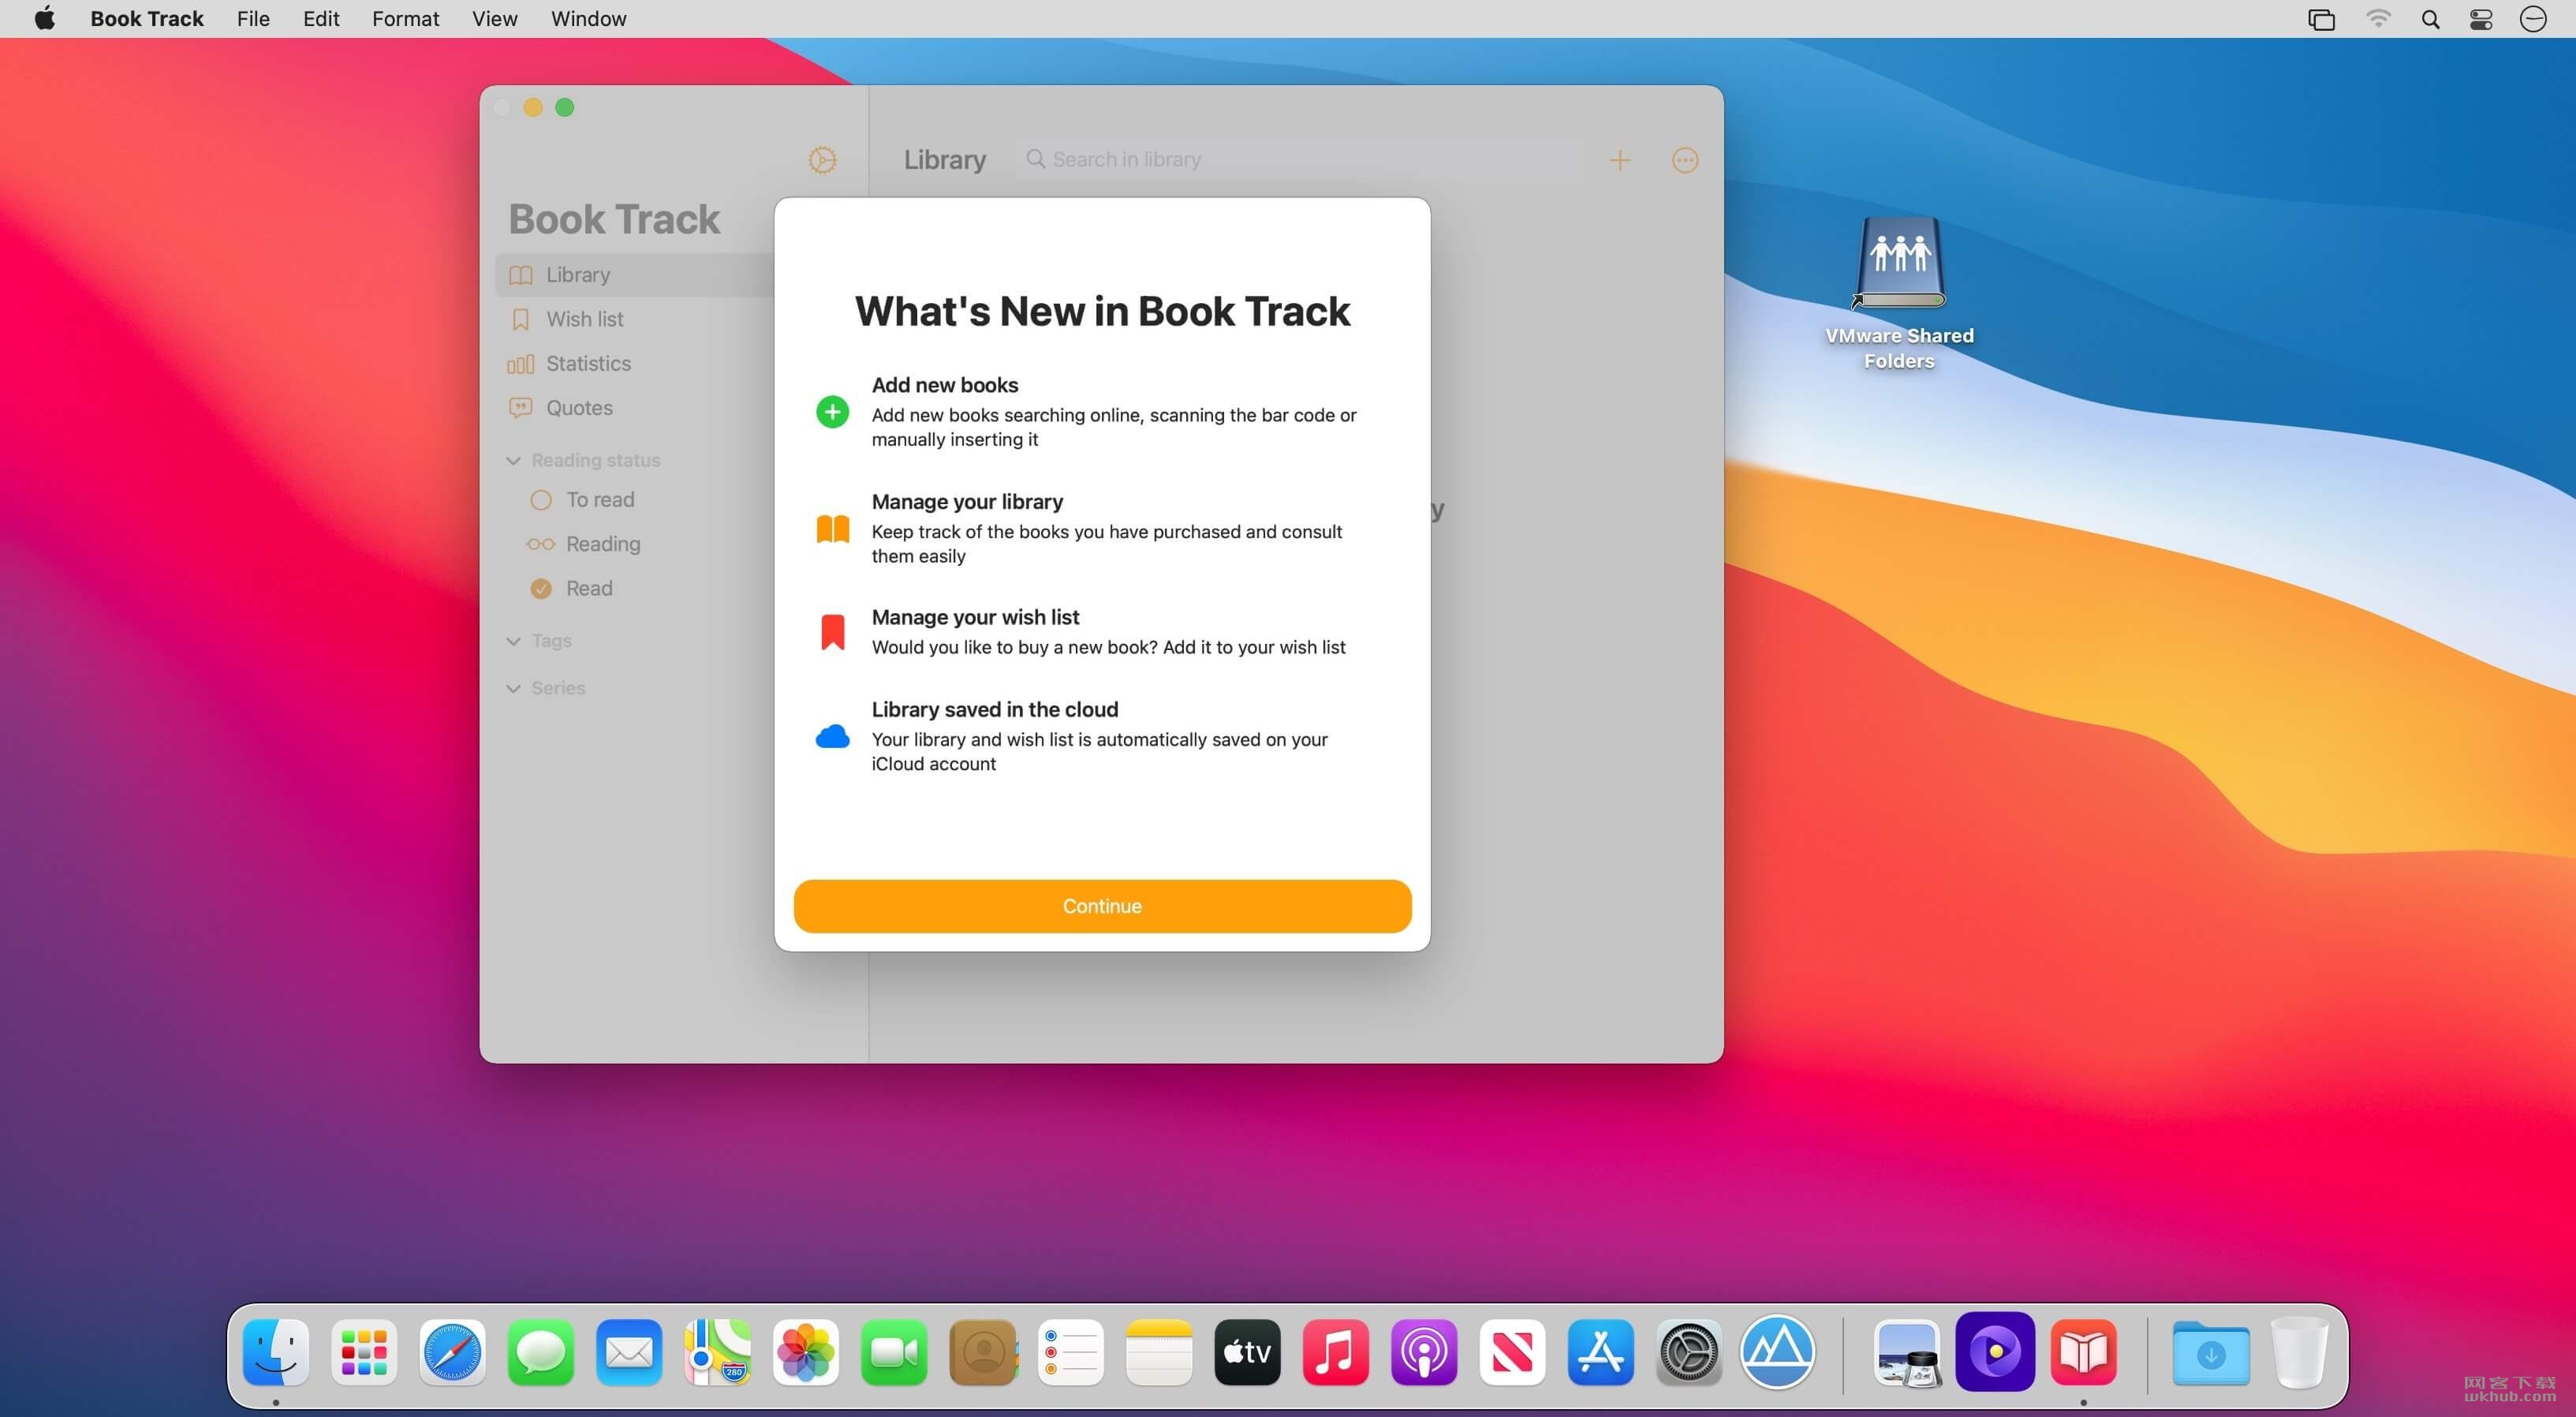Click the blue cloud icon
Screen dimensions: 2576x1417
832,737
